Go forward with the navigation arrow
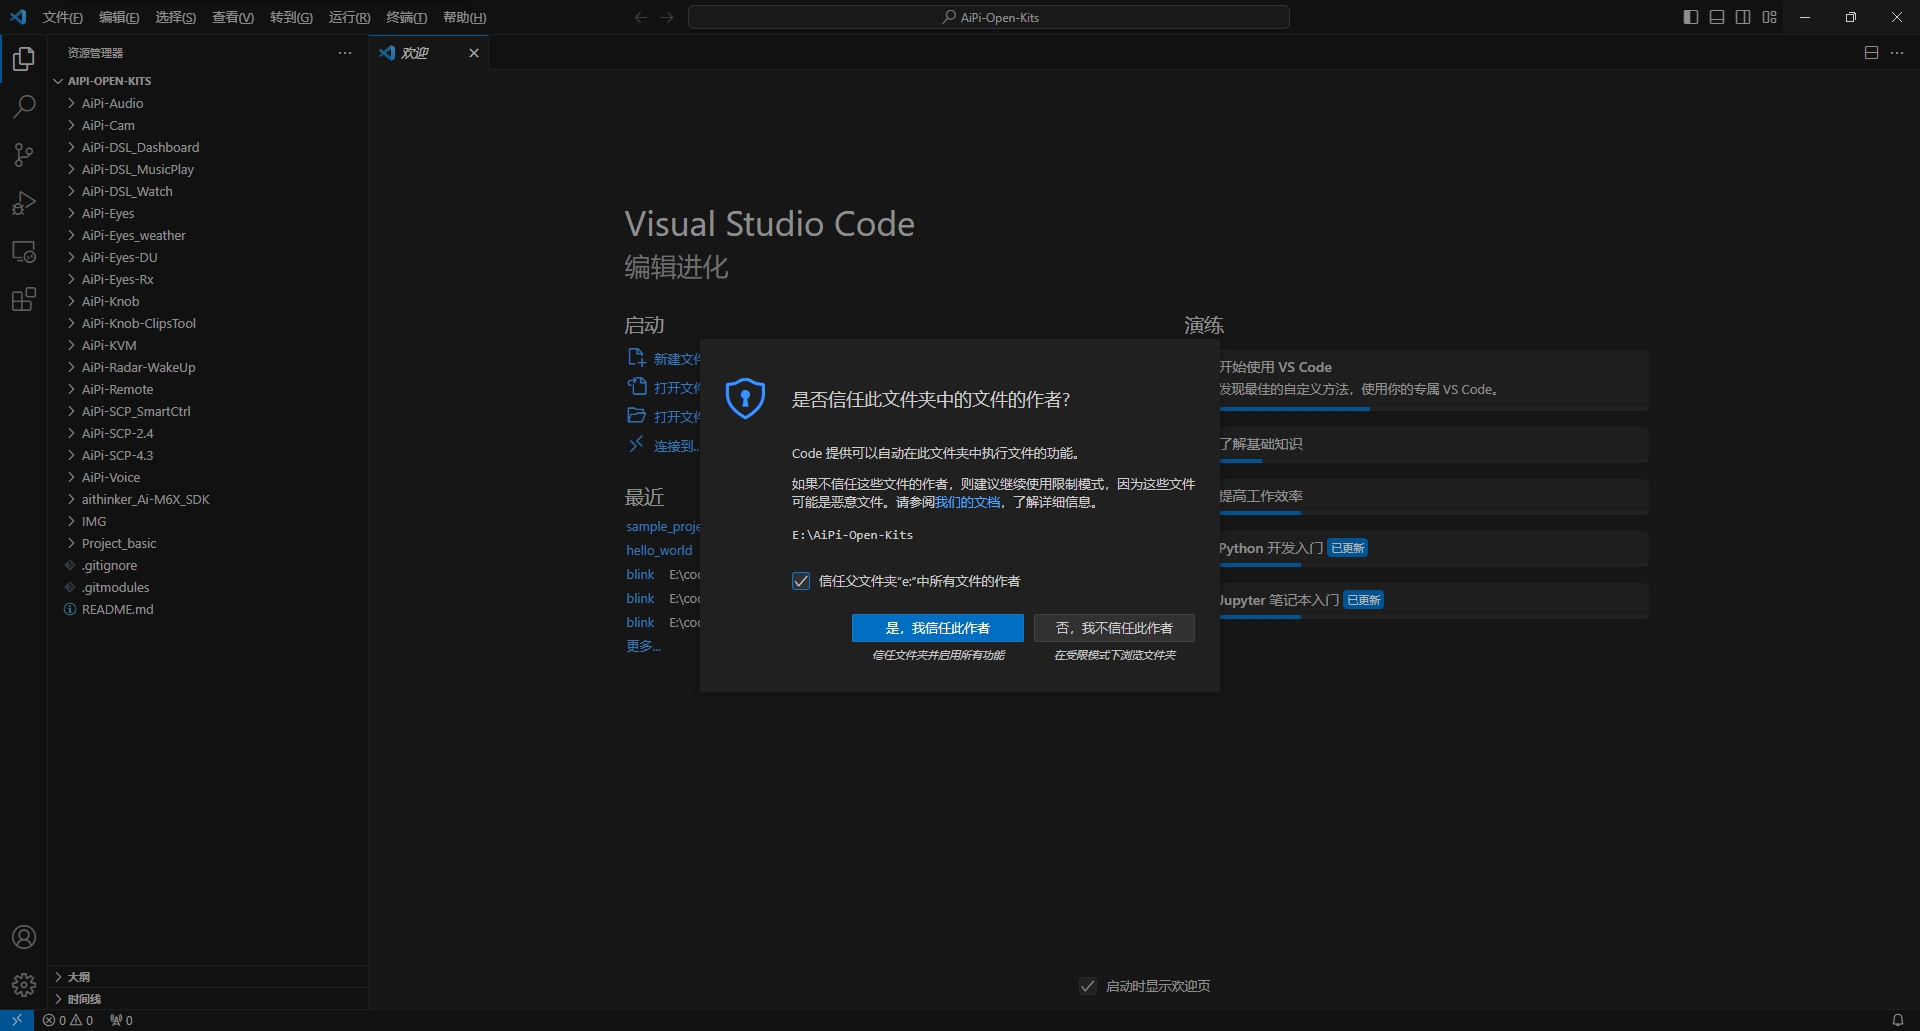1920x1031 pixels. tap(667, 17)
